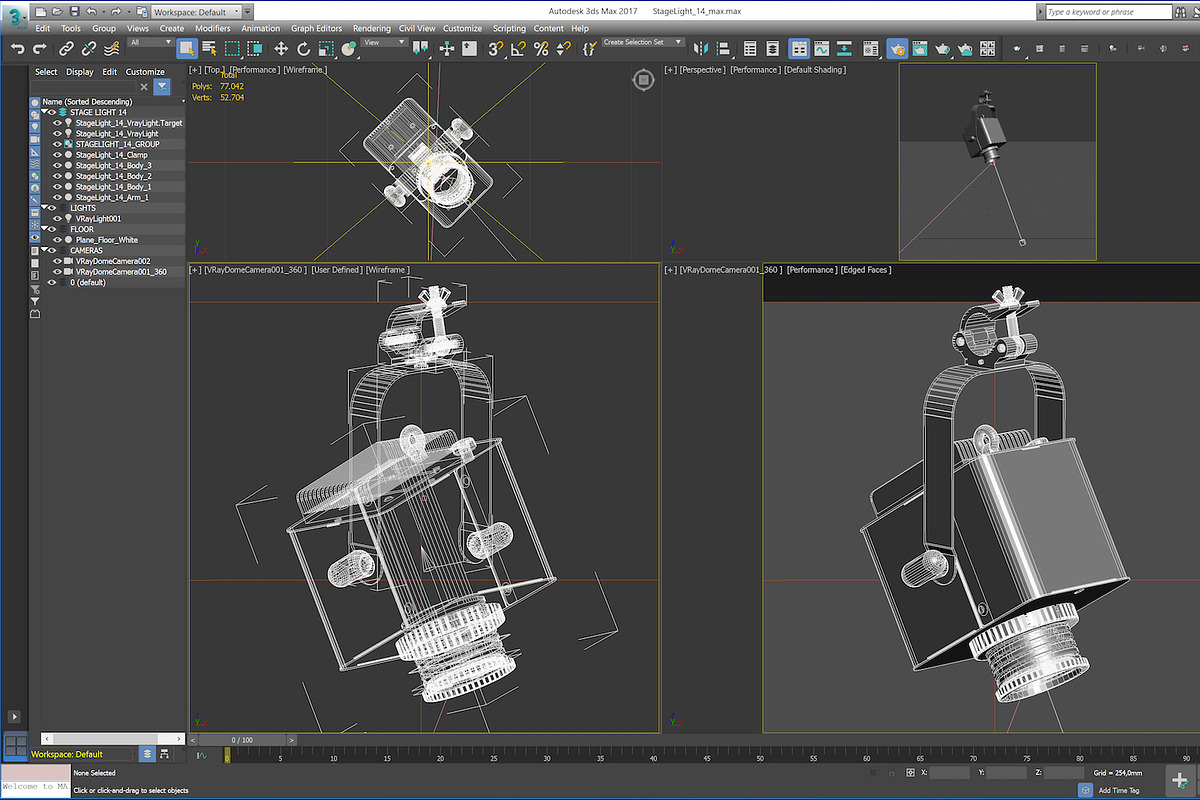The width and height of the screenshot is (1200, 800).
Task: Activate the Select and Move tool
Action: tap(281, 48)
